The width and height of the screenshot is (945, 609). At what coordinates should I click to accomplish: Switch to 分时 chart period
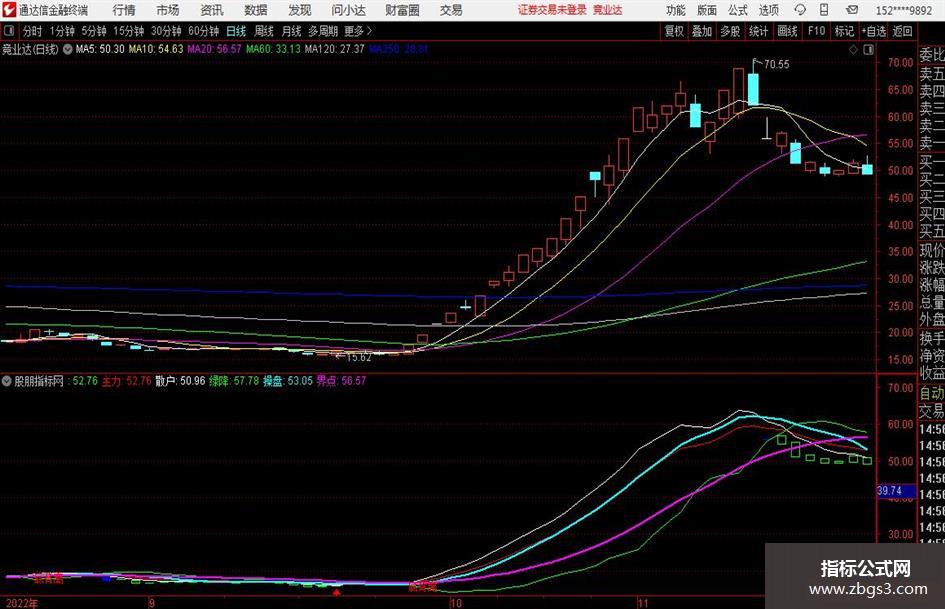point(33,31)
